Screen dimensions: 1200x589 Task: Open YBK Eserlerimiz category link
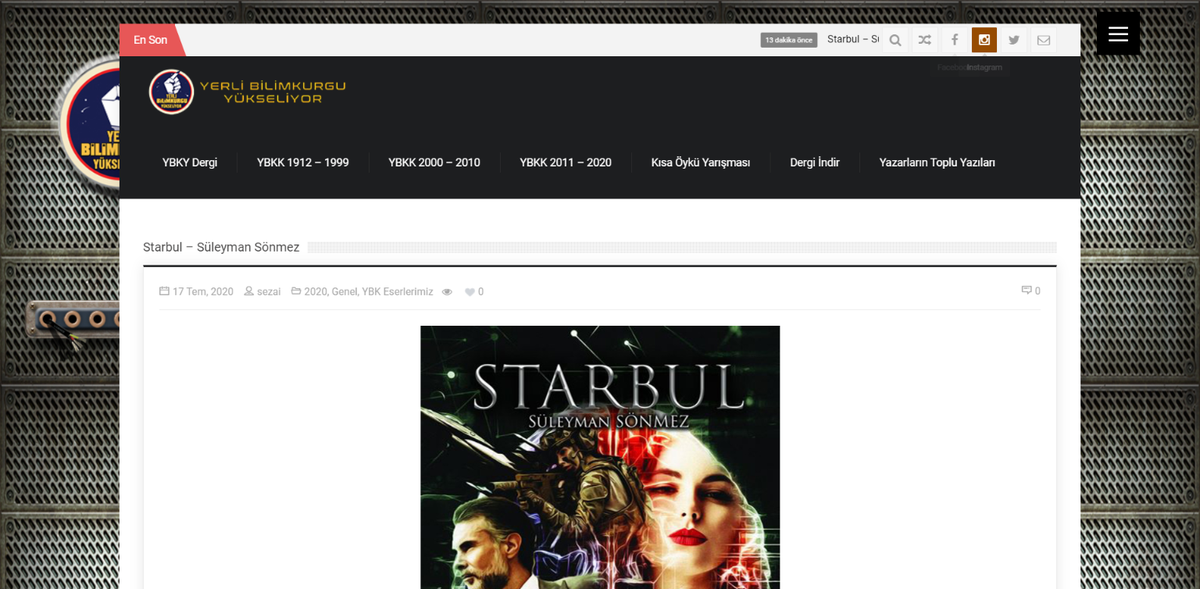click(397, 292)
